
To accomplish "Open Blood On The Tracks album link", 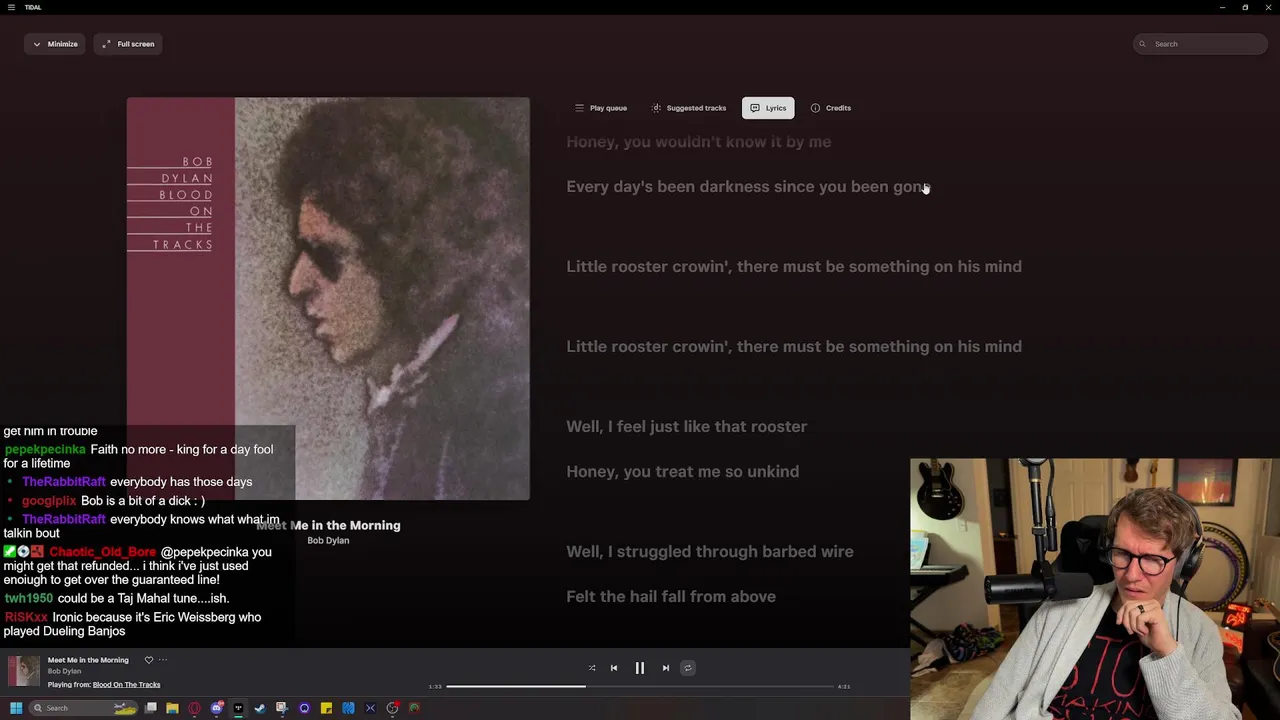I will point(126,685).
